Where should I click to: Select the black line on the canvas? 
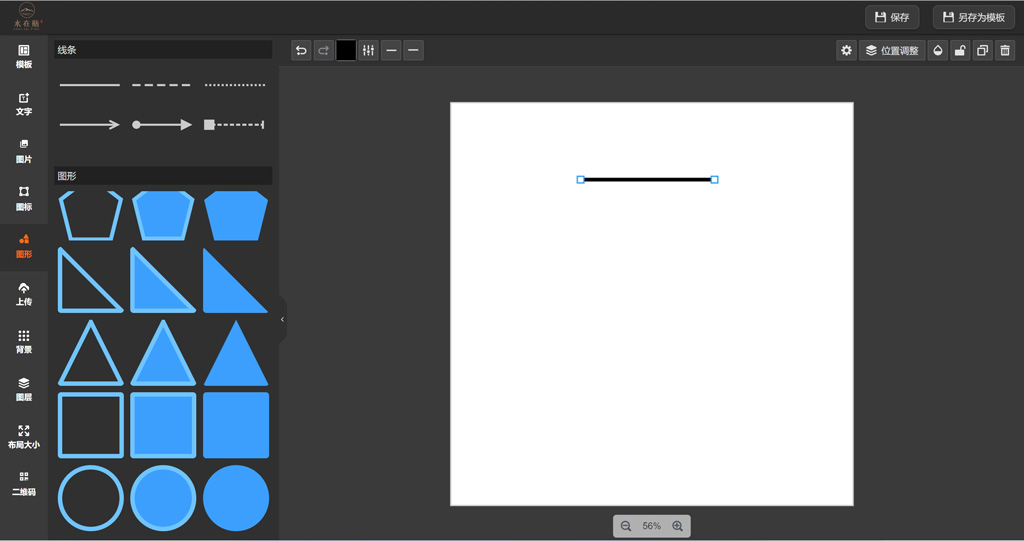647,180
